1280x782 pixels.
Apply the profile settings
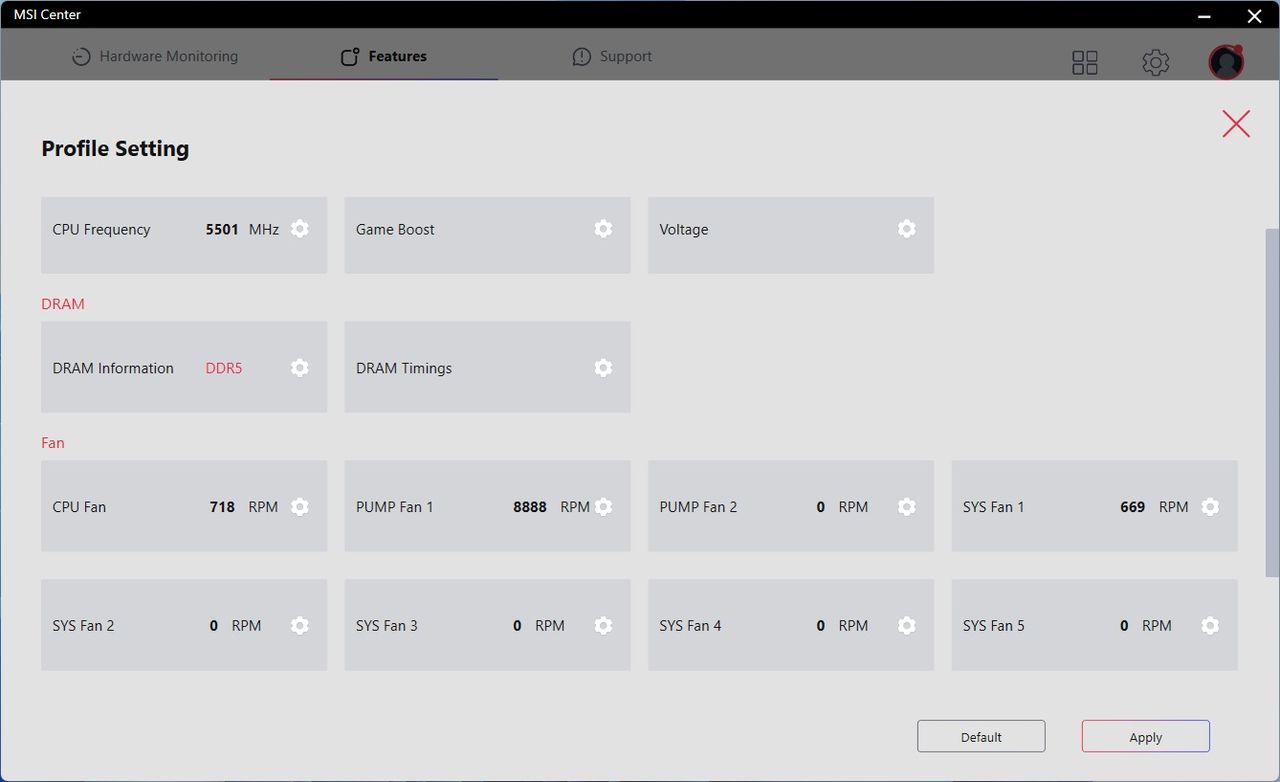click(1146, 736)
